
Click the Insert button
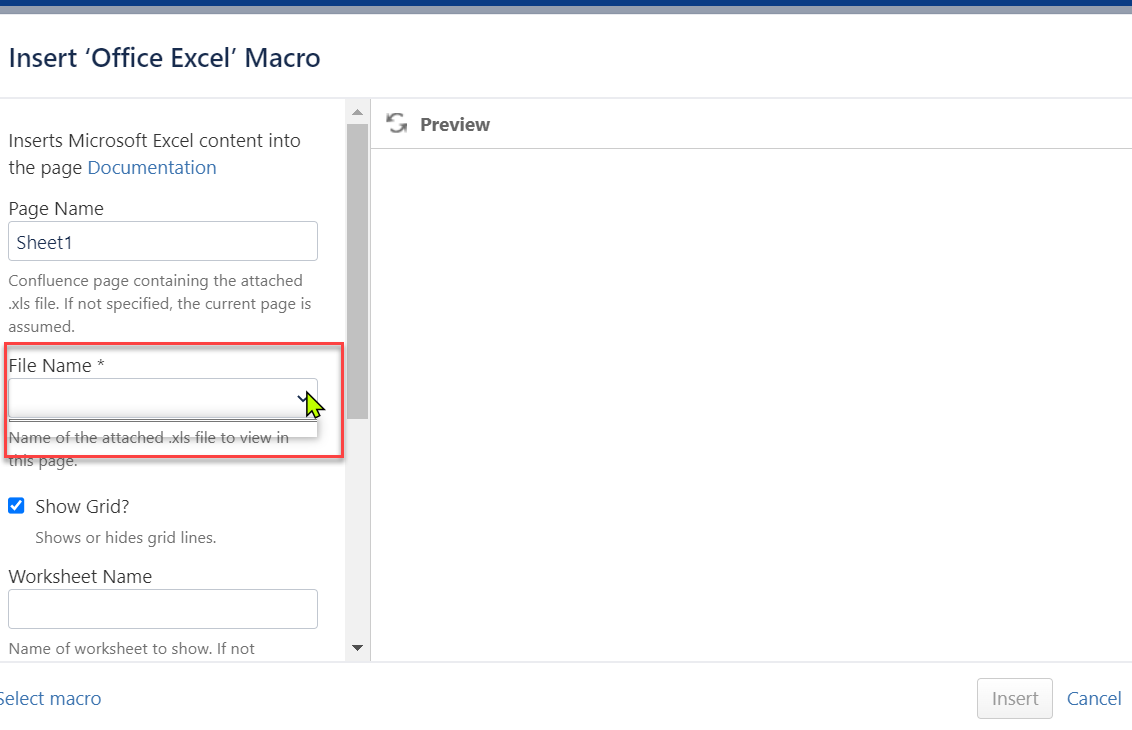pos(1014,698)
